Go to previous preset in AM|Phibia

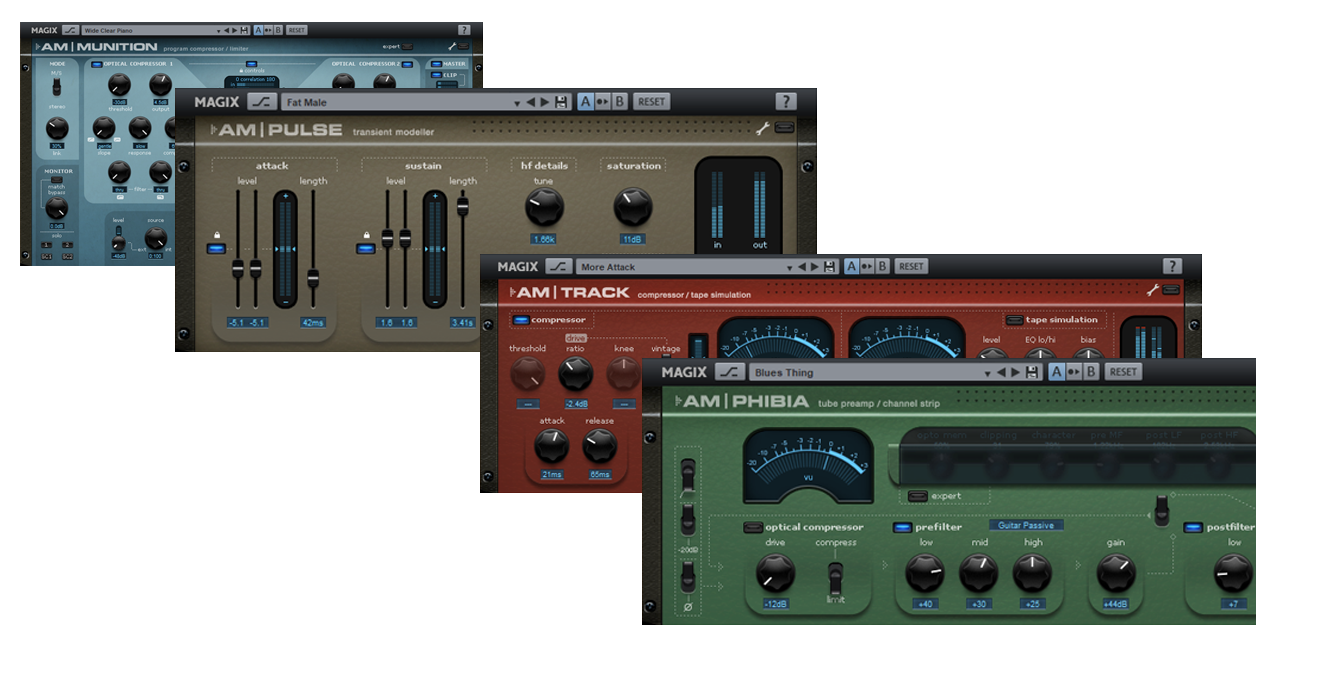1001,373
